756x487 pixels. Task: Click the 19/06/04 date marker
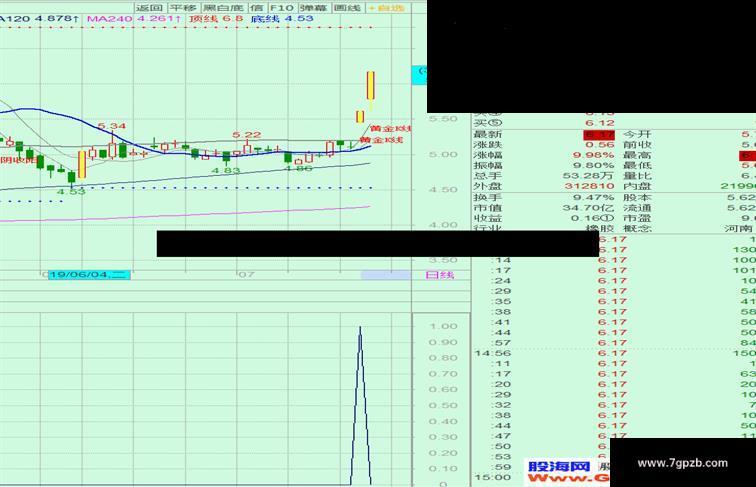coord(89,275)
